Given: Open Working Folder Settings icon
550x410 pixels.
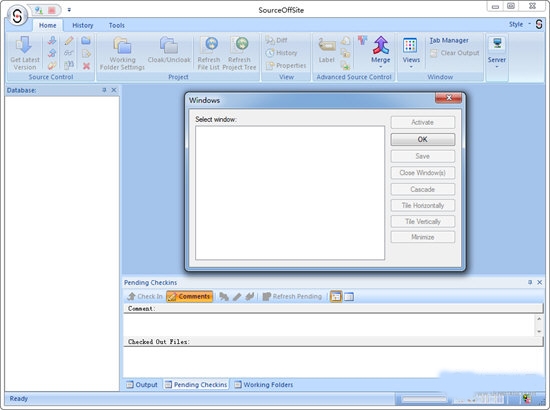Looking at the screenshot, I should point(122,45).
